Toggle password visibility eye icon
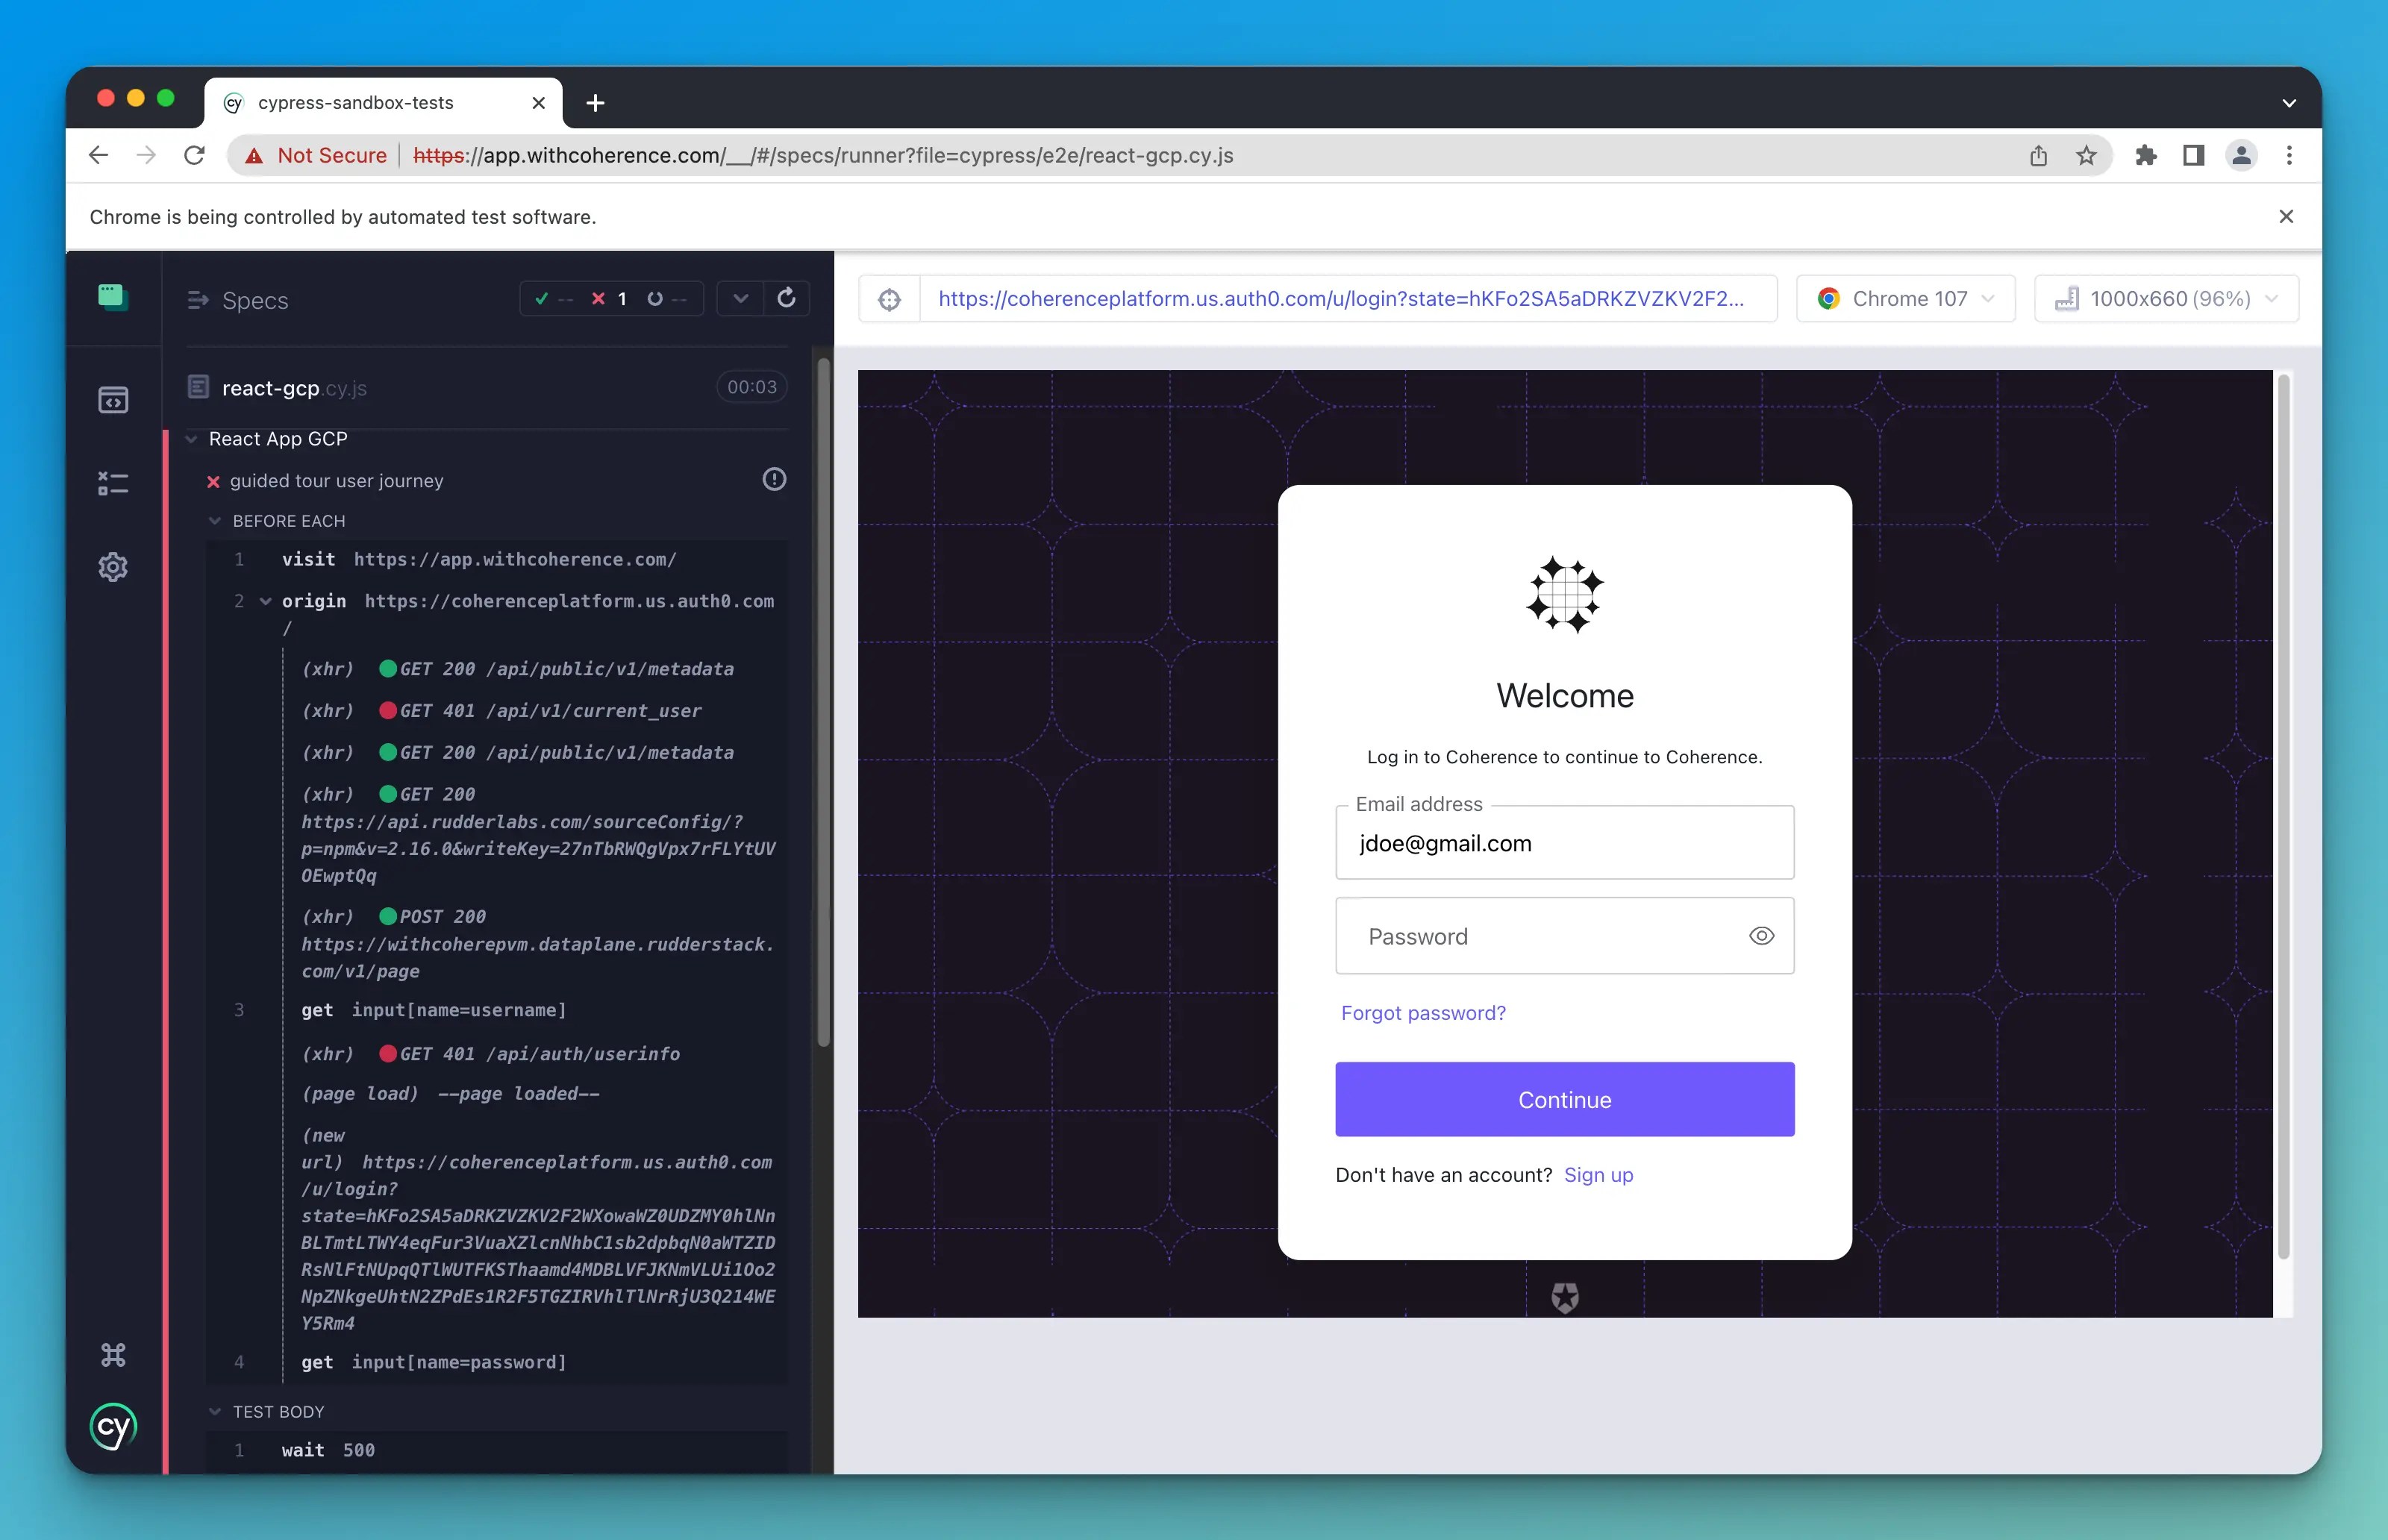The height and width of the screenshot is (1540, 2388). pos(1761,936)
